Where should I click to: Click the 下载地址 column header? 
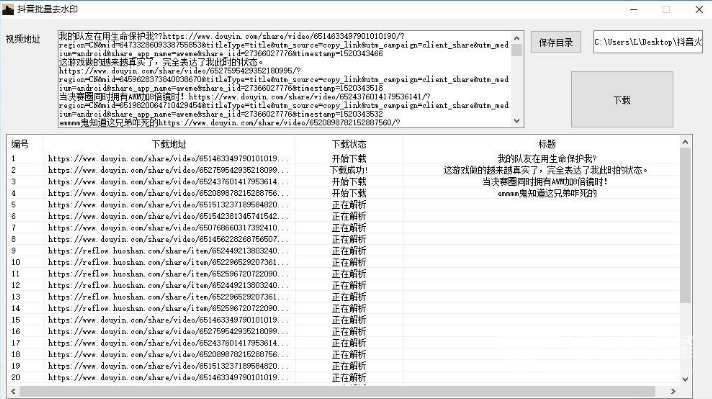[x=169, y=144]
